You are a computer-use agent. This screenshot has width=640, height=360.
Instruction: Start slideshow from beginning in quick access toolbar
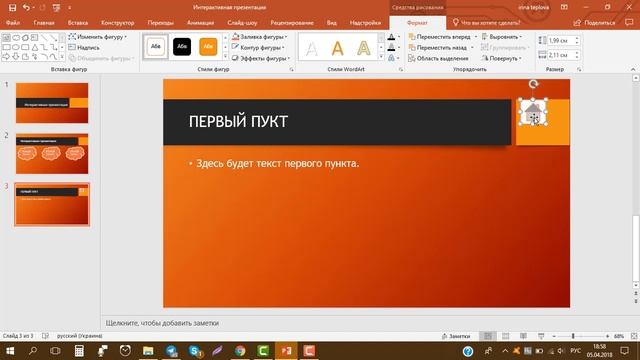[x=56, y=7]
